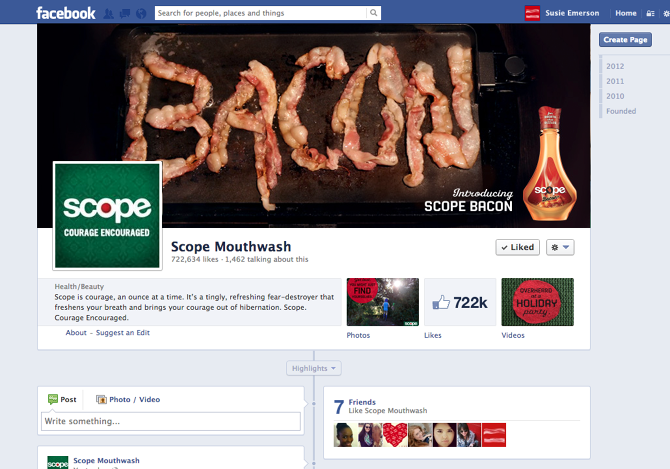Click the 722,634 likes count text
The height and width of the screenshot is (469, 670).
click(195, 259)
